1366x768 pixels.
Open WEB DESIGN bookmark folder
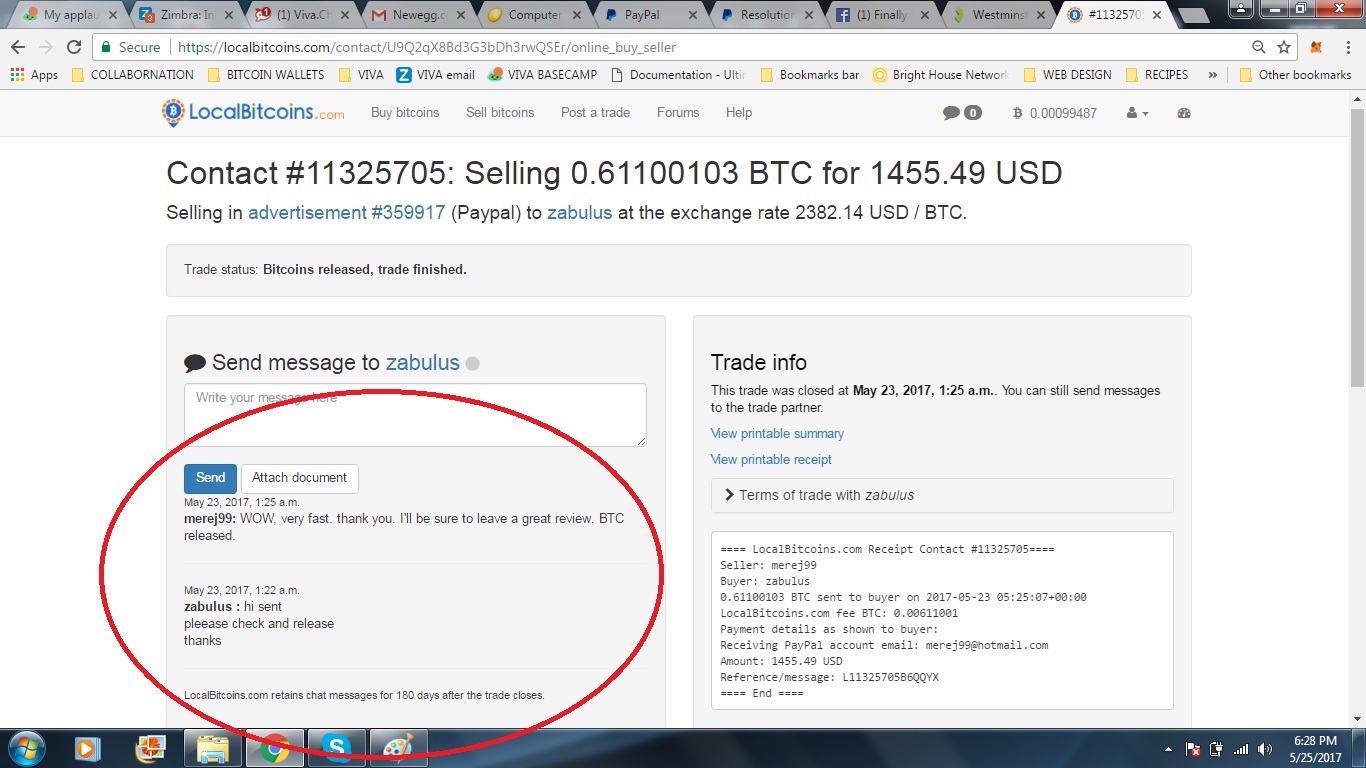tap(1068, 75)
